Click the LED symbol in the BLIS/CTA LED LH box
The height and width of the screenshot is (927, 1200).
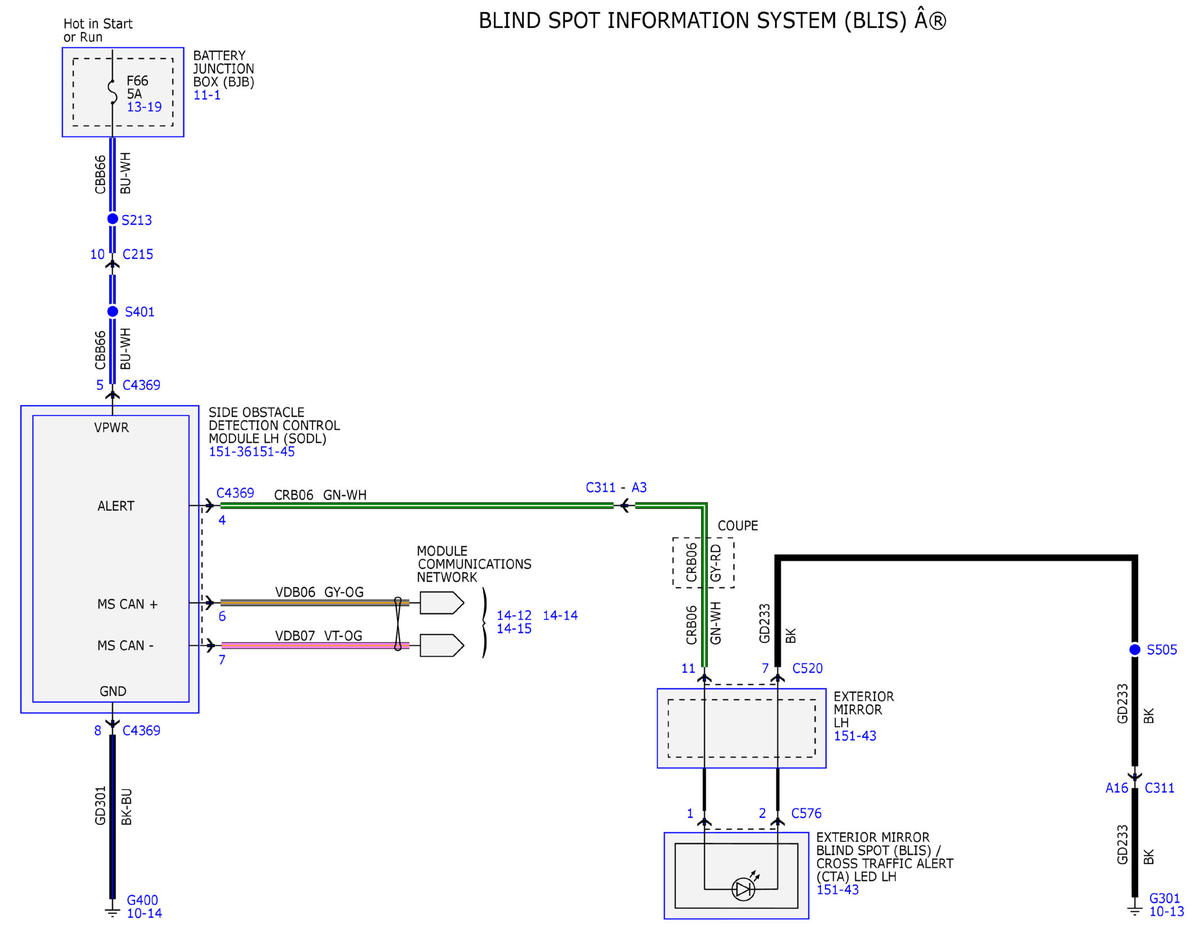(744, 889)
